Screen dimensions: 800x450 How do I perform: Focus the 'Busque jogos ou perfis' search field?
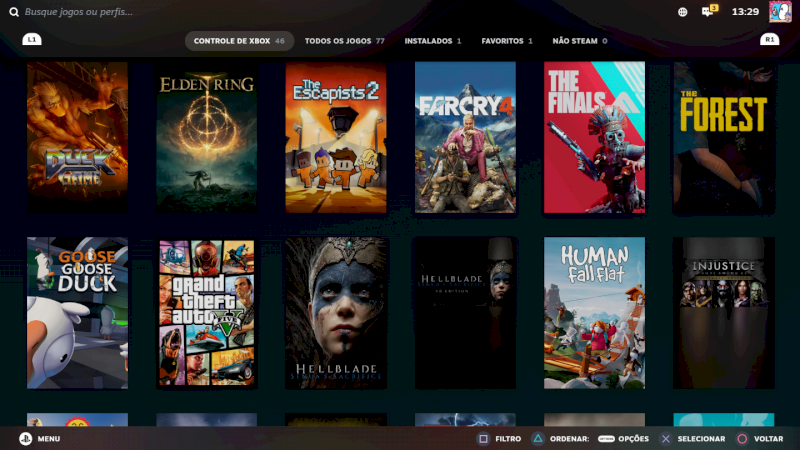79,12
